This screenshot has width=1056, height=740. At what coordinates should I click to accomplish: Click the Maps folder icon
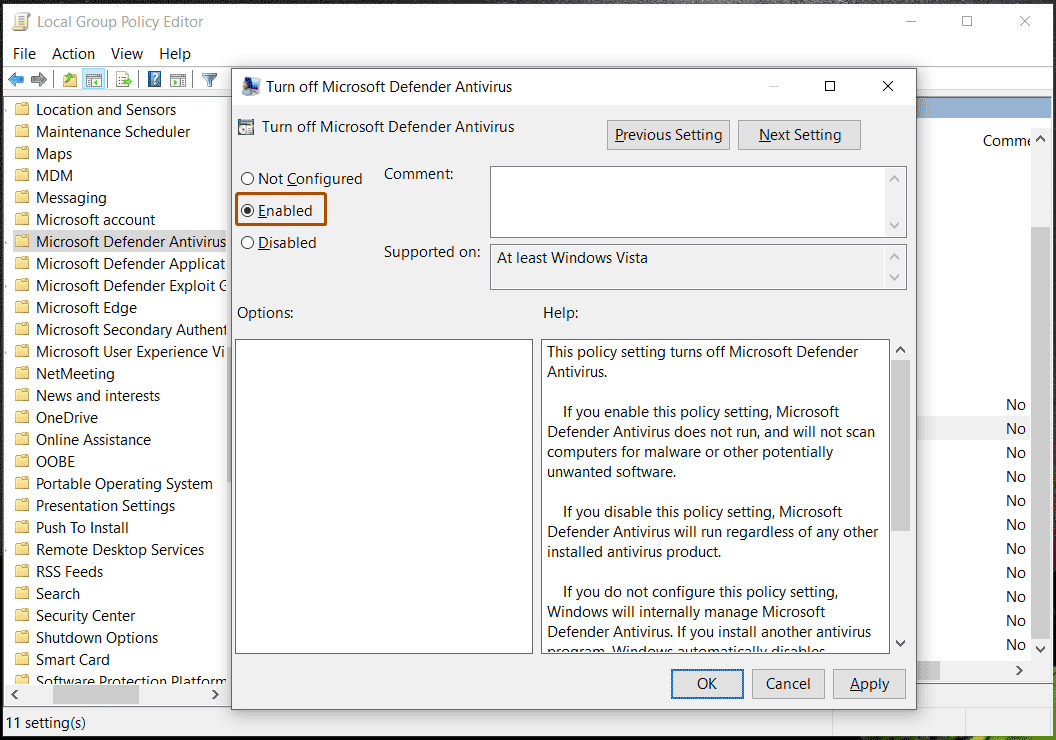(x=22, y=153)
